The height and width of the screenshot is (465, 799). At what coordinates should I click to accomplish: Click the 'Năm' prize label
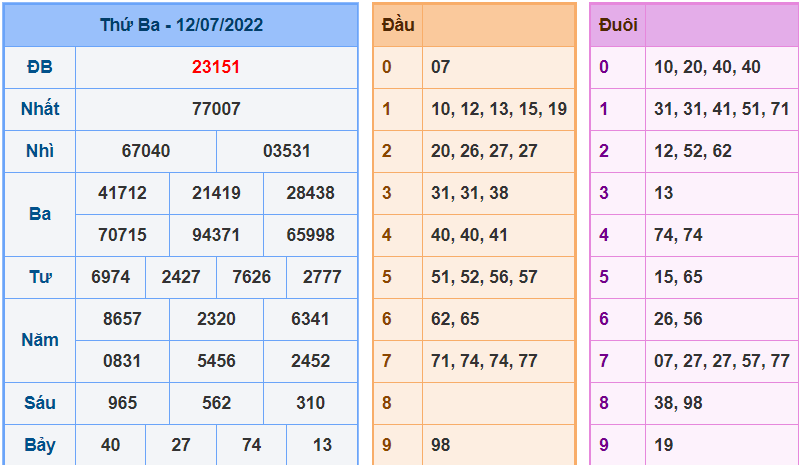pyautogui.click(x=40, y=340)
